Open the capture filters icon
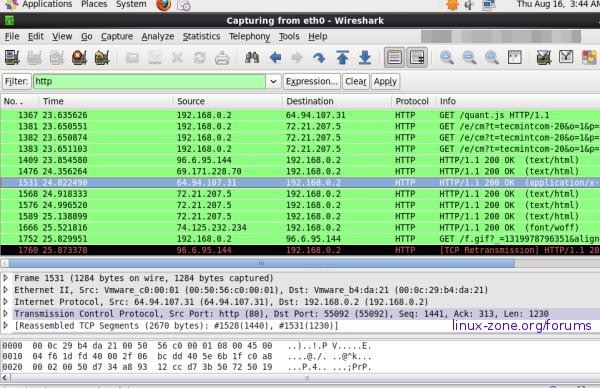 (544, 58)
